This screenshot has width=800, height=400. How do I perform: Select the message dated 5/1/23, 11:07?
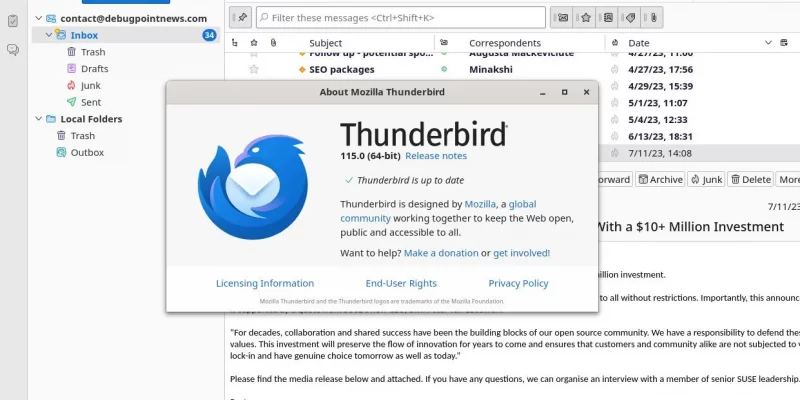[x=658, y=103]
